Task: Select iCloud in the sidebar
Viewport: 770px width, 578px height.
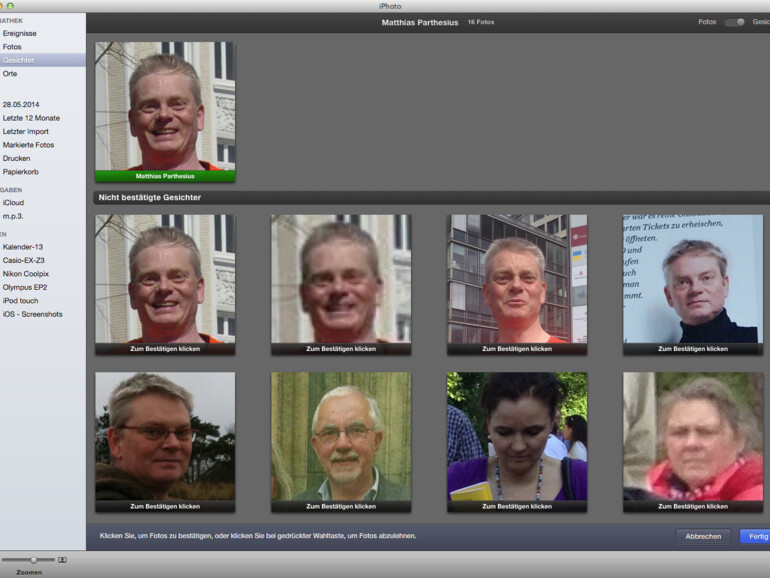Action: click(x=13, y=202)
